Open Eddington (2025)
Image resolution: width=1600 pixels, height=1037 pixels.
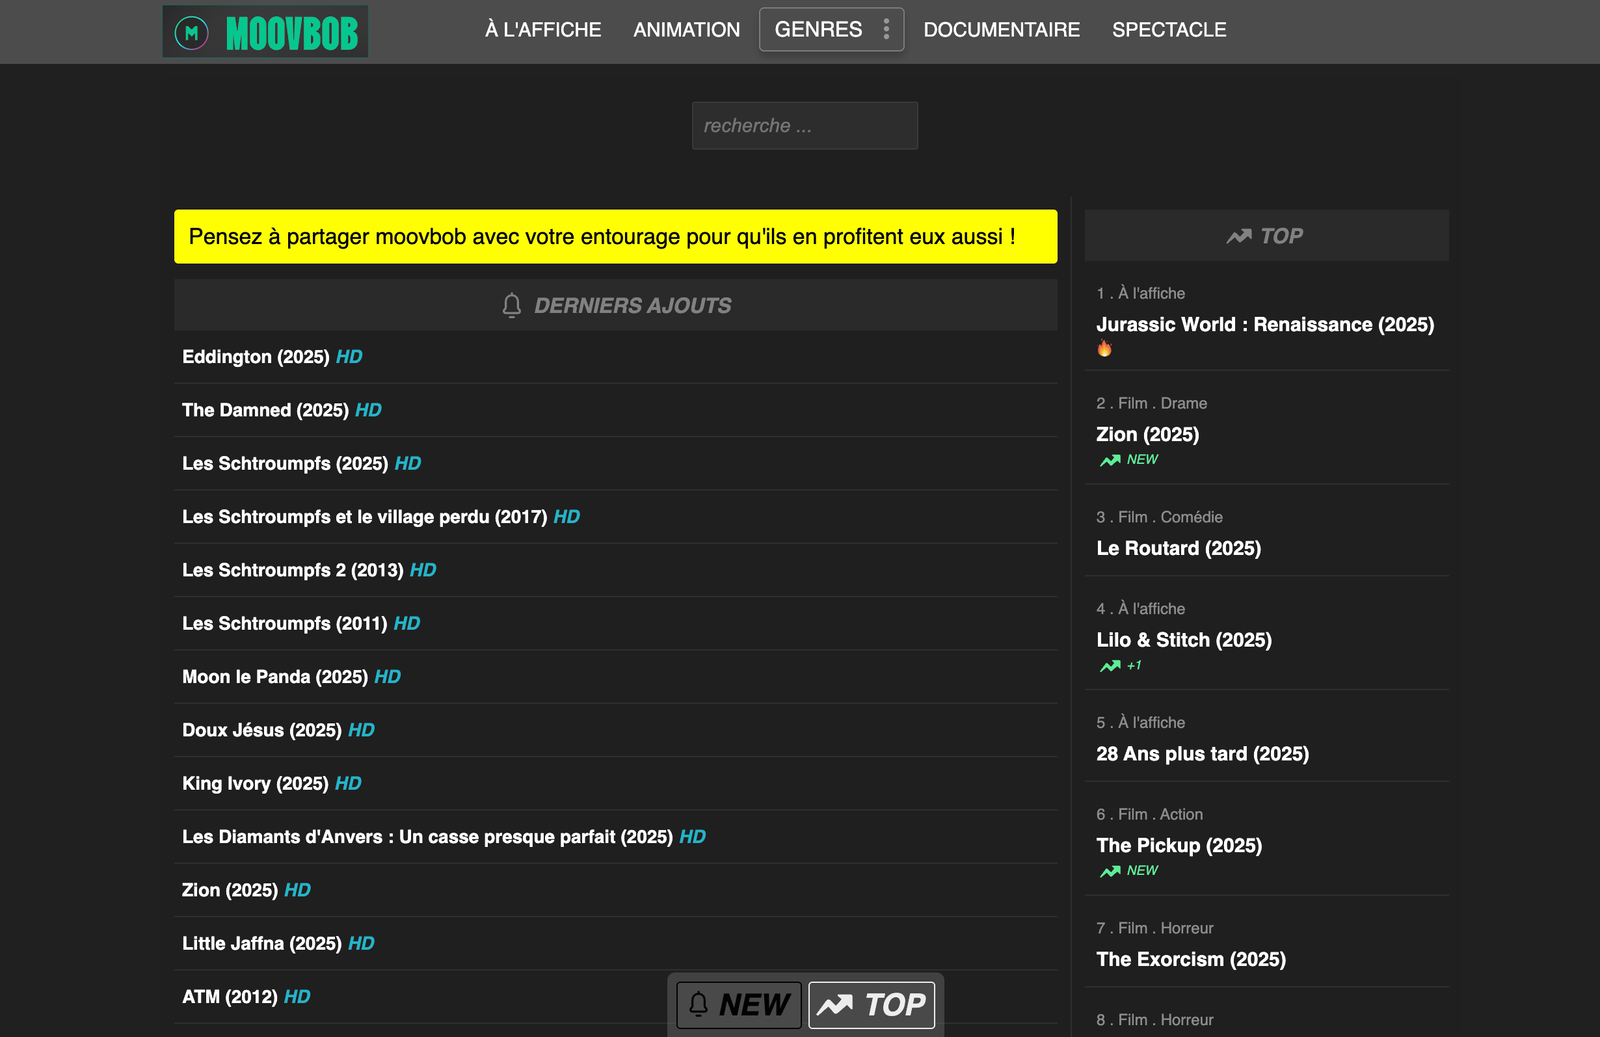pos(255,357)
